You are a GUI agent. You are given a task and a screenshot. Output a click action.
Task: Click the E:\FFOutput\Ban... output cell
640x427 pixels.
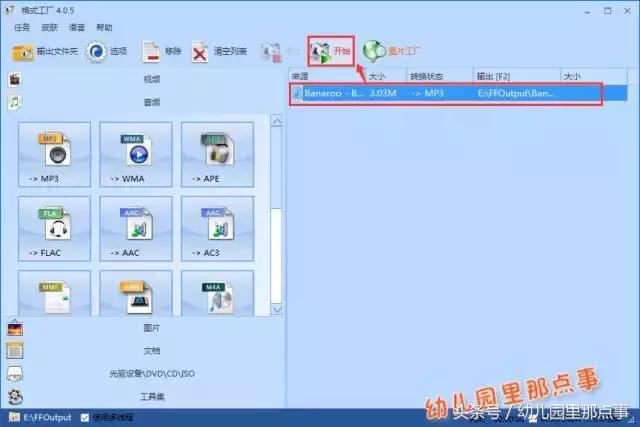(x=516, y=93)
